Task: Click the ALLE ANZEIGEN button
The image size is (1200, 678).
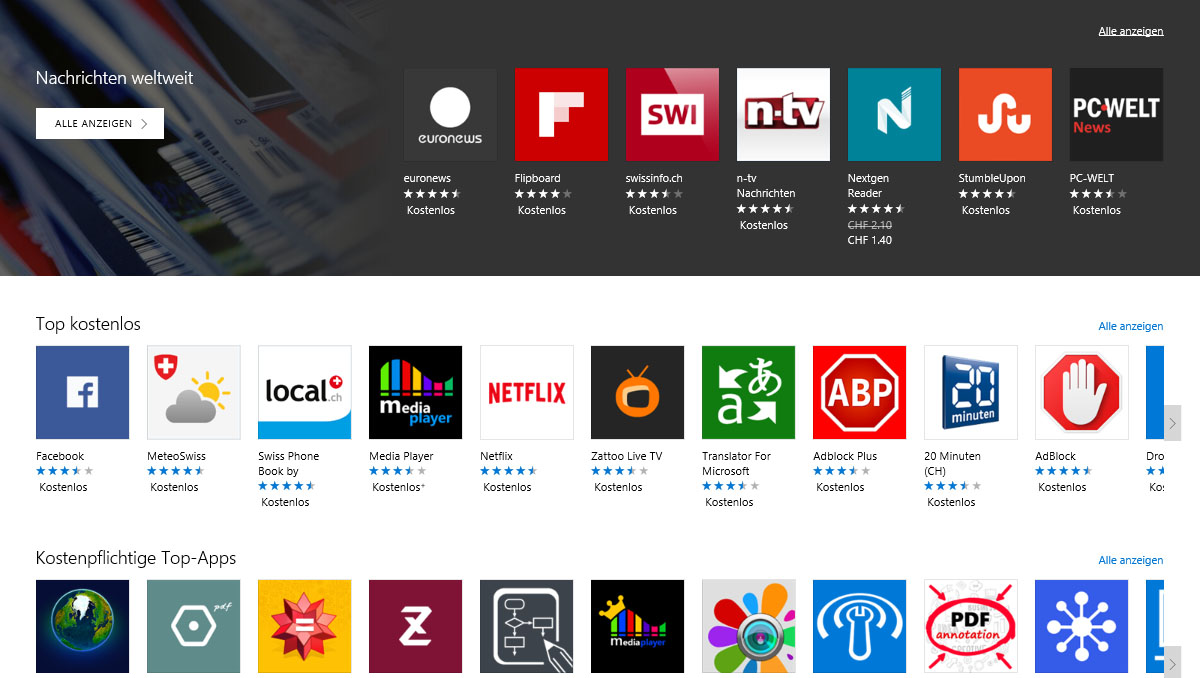Action: pyautogui.click(x=100, y=123)
